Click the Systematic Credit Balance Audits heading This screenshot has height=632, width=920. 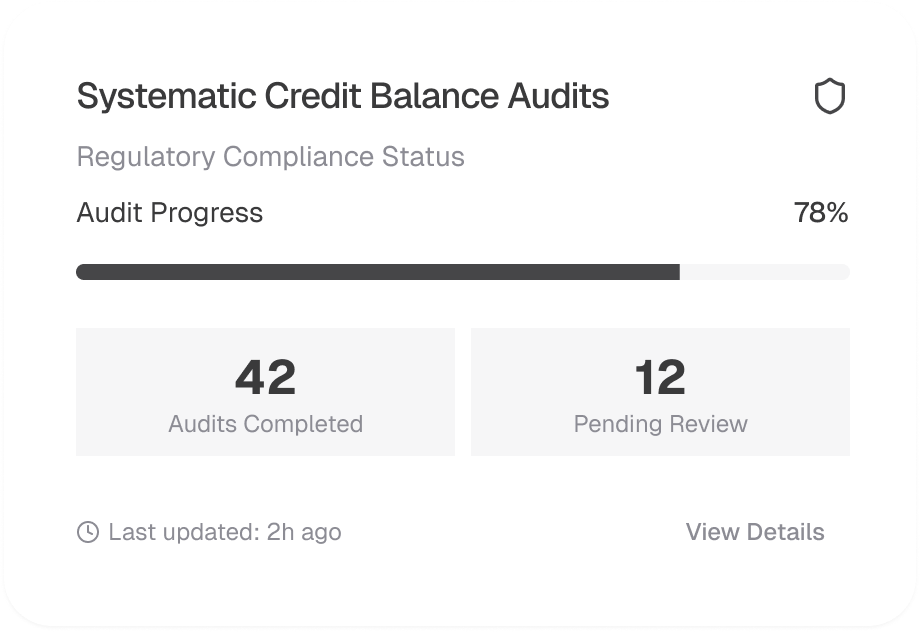(343, 97)
